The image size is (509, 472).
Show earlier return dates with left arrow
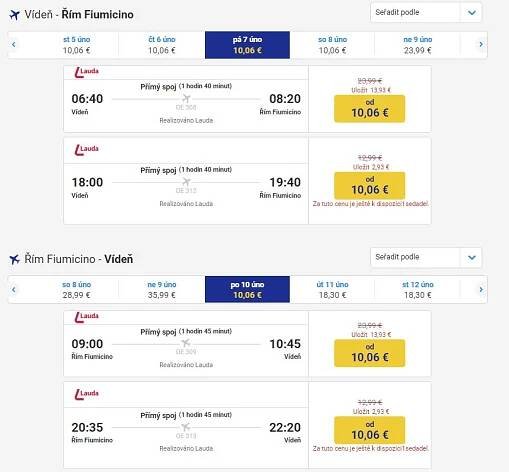[14, 289]
